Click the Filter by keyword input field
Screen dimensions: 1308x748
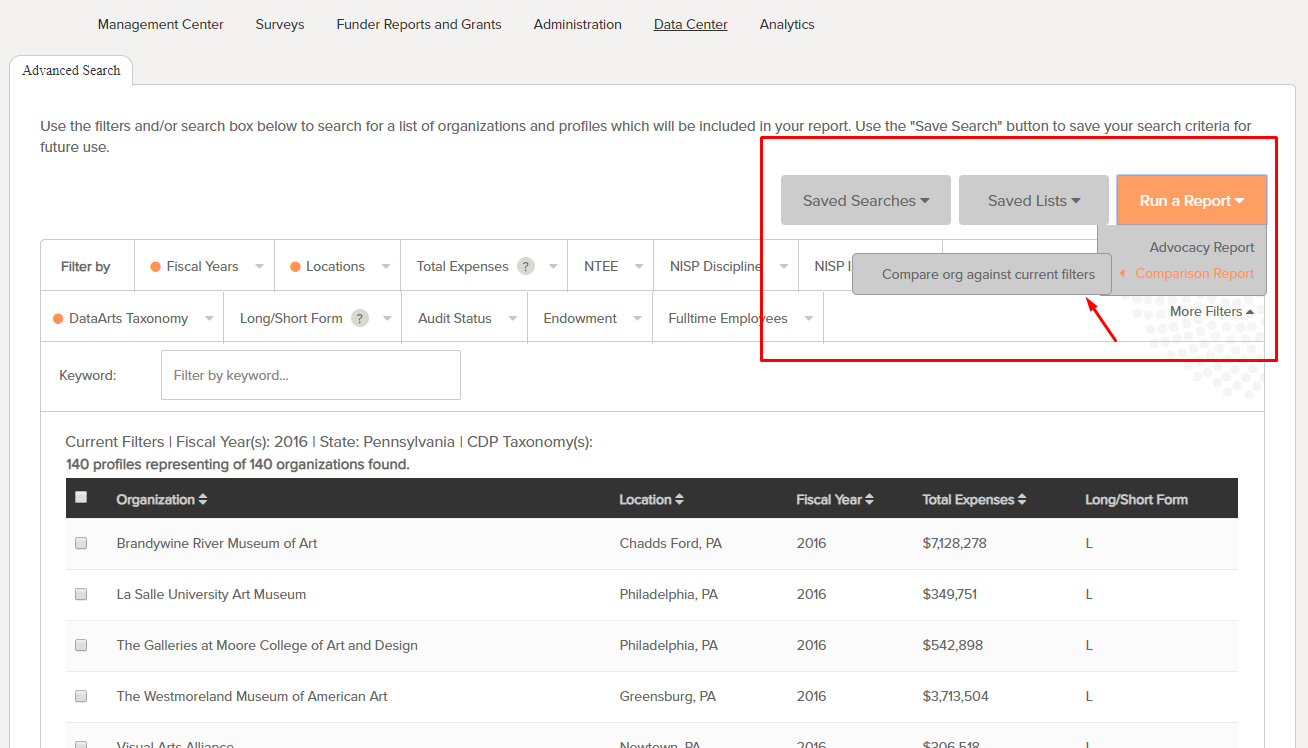(x=310, y=375)
